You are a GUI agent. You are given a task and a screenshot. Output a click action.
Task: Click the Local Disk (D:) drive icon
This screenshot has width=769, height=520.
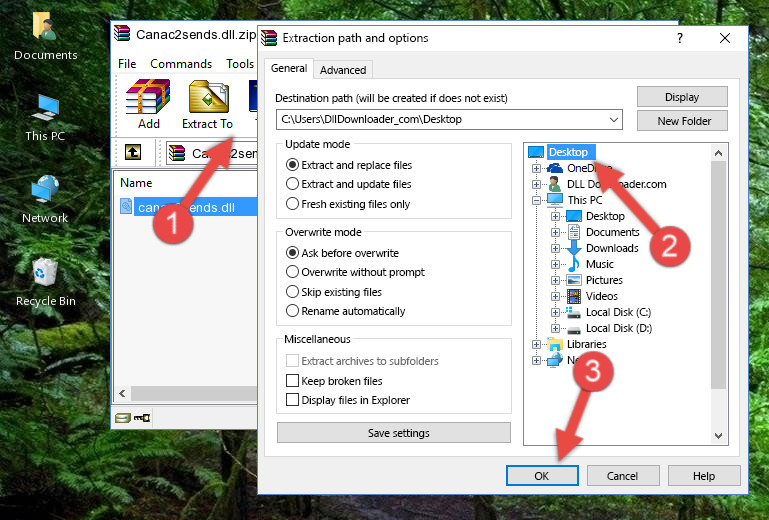573,329
